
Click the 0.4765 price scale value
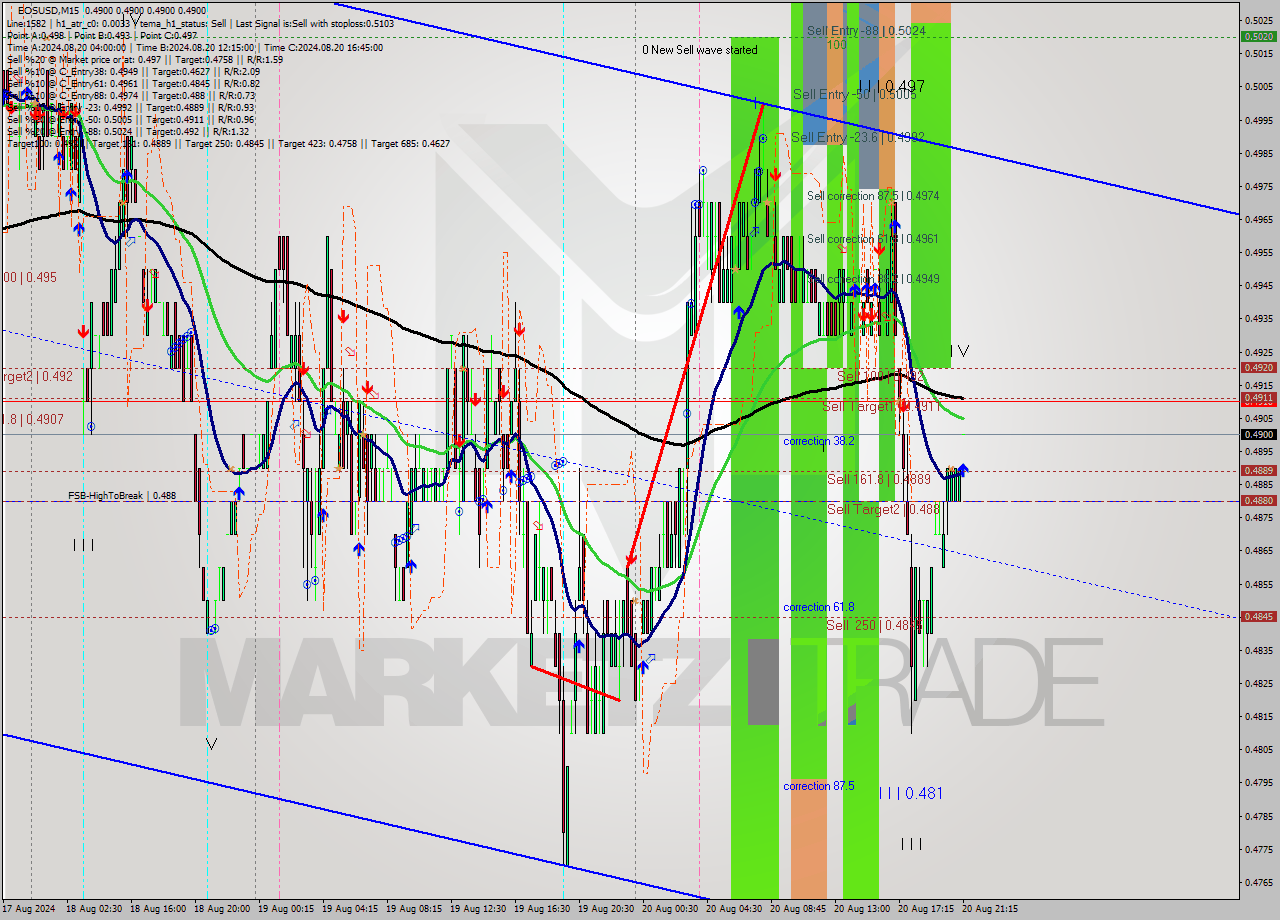[1259, 882]
